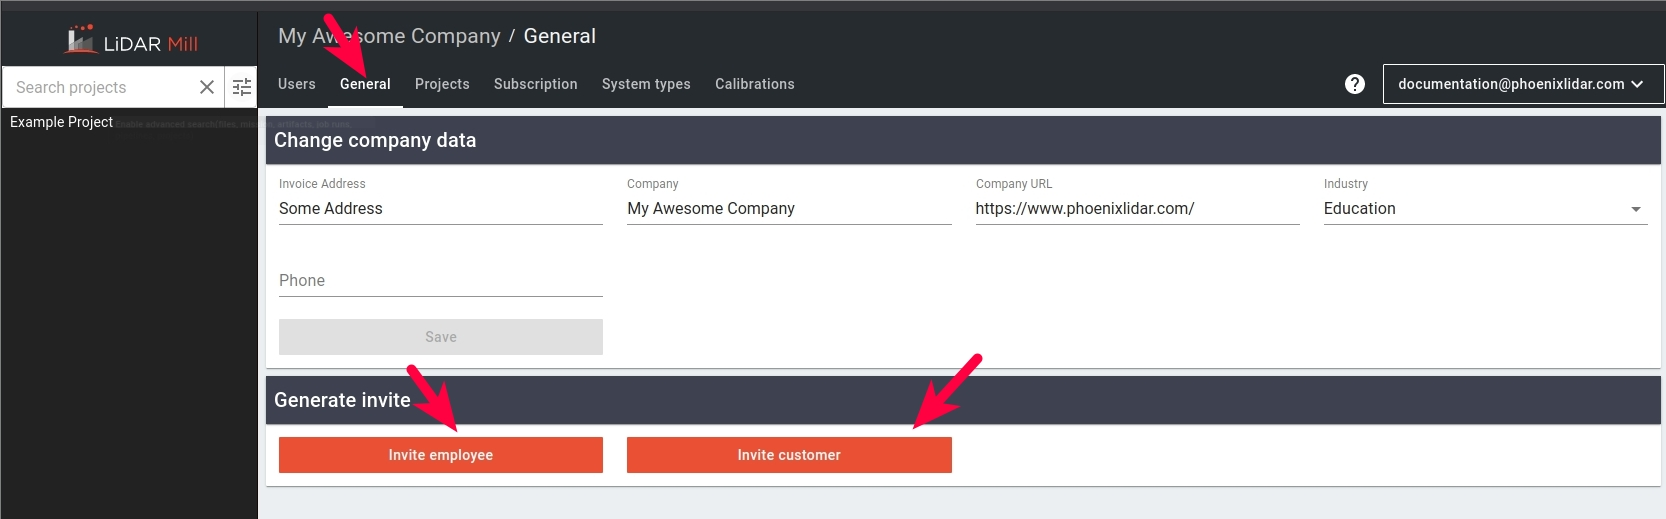1666x519 pixels.
Task: Open the documentation@phoenixlidar.com account menu
Action: [x=1522, y=84]
